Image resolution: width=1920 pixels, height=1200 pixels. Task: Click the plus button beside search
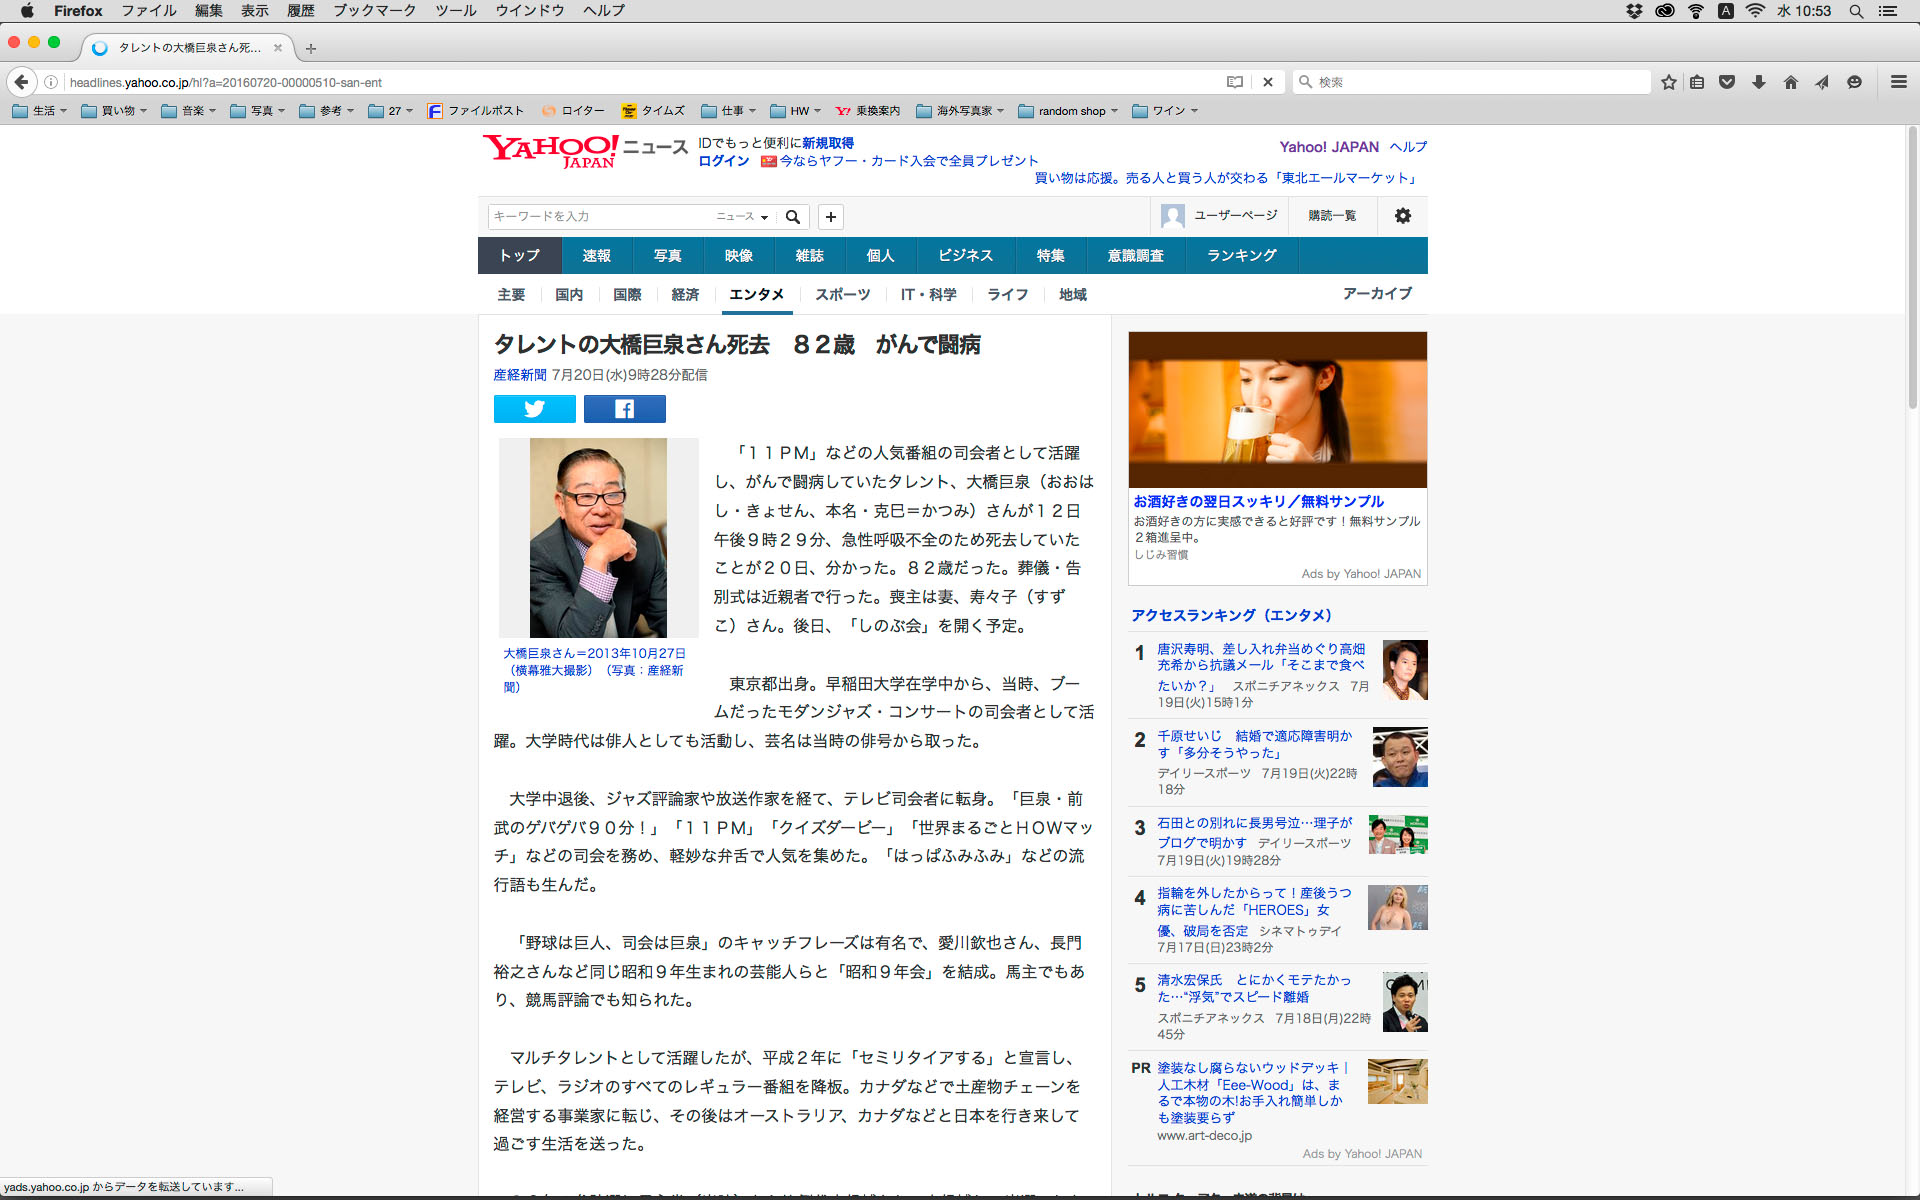pyautogui.click(x=830, y=217)
